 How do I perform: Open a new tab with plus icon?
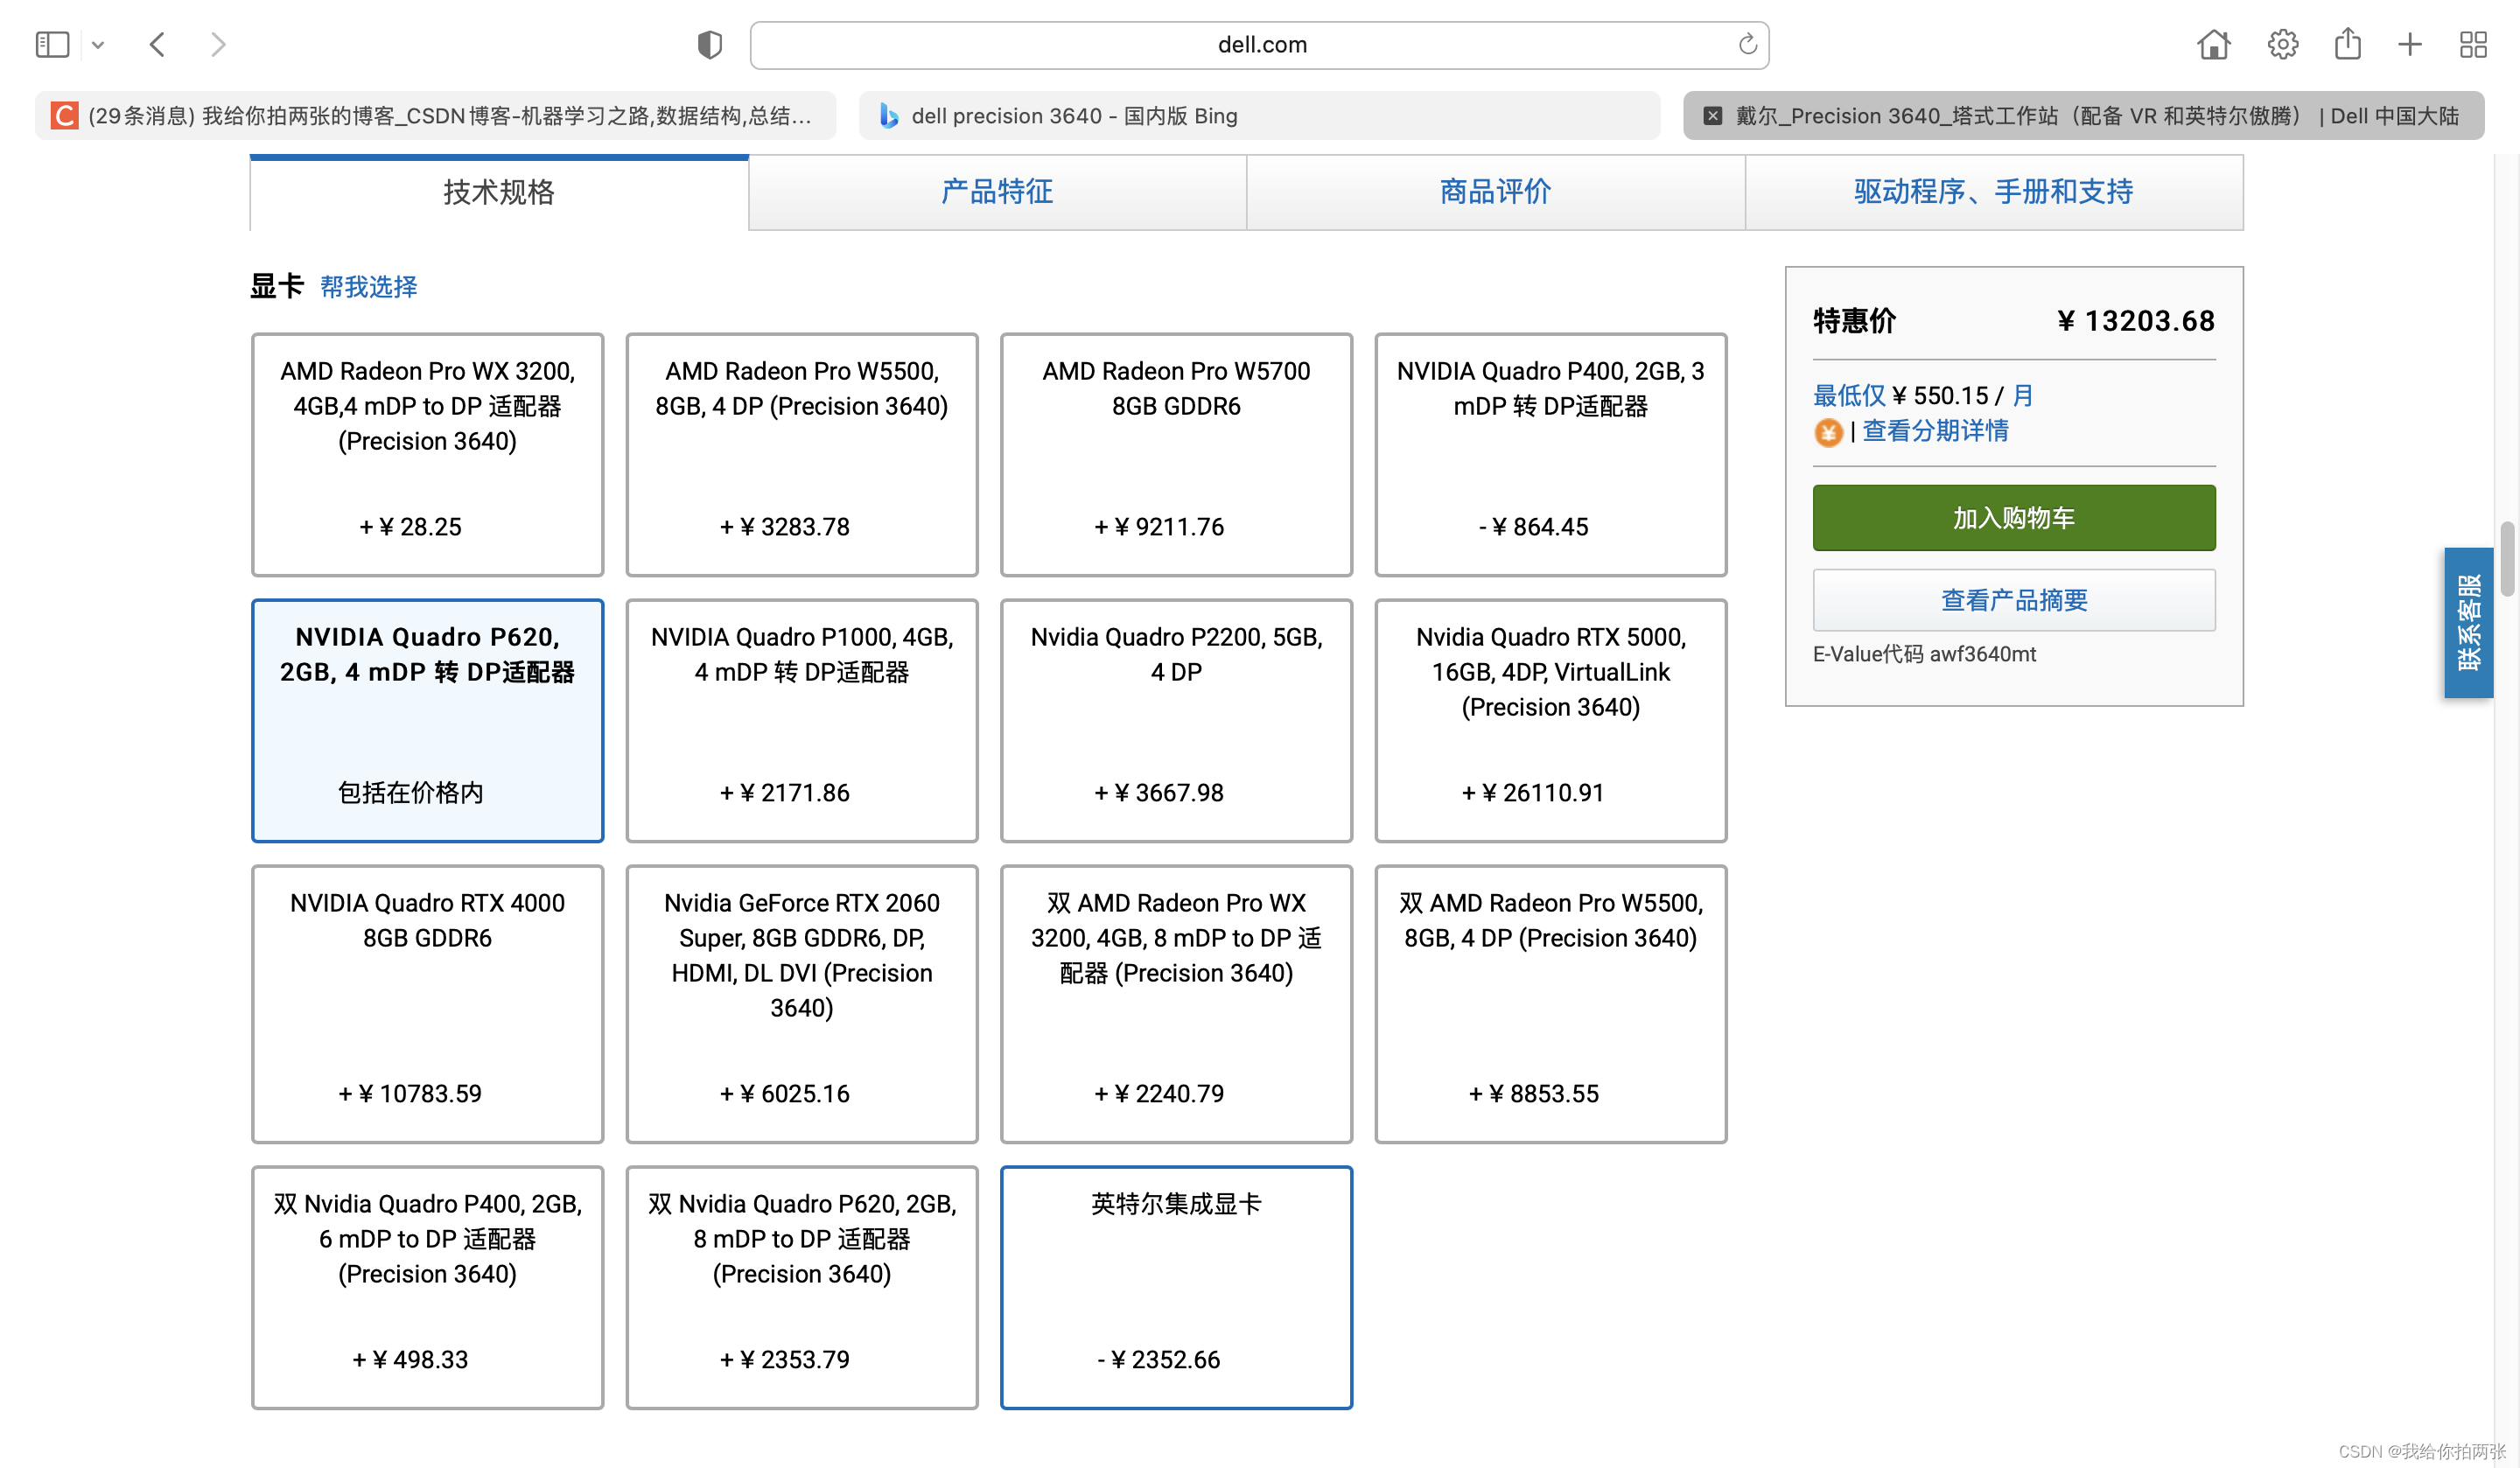click(2410, 44)
